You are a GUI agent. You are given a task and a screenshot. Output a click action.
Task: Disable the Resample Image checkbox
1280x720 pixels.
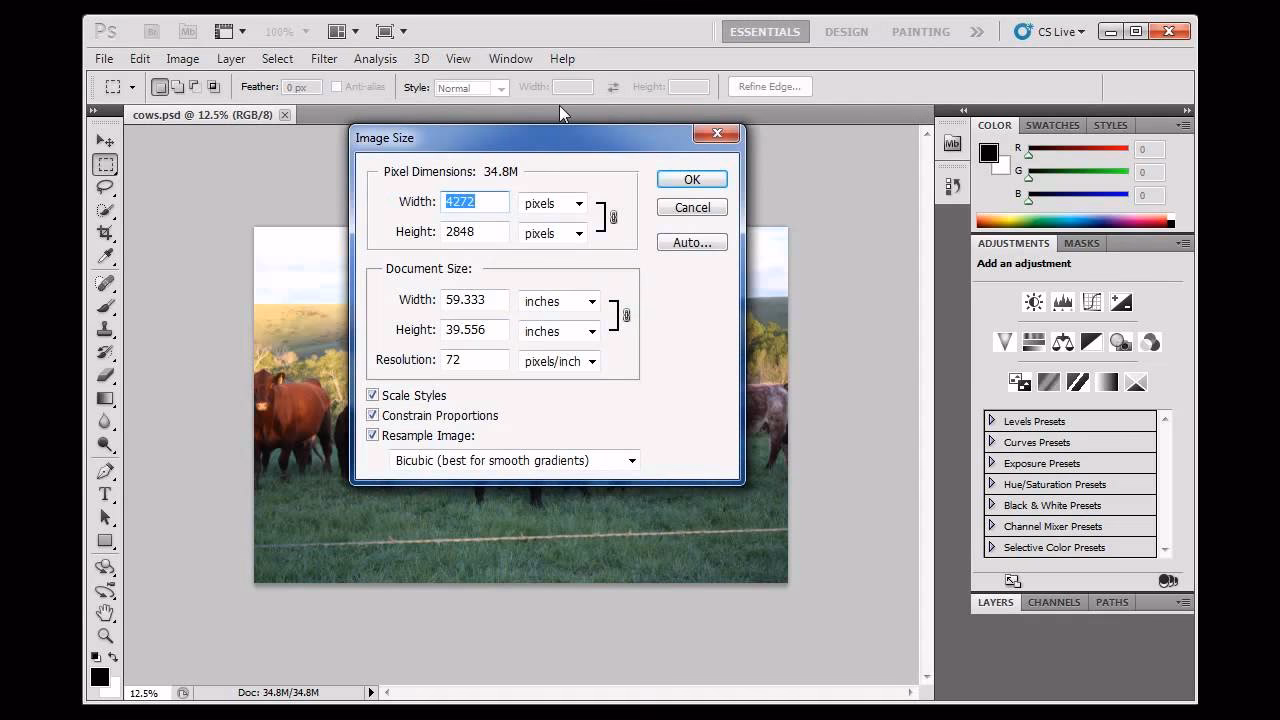click(372, 435)
